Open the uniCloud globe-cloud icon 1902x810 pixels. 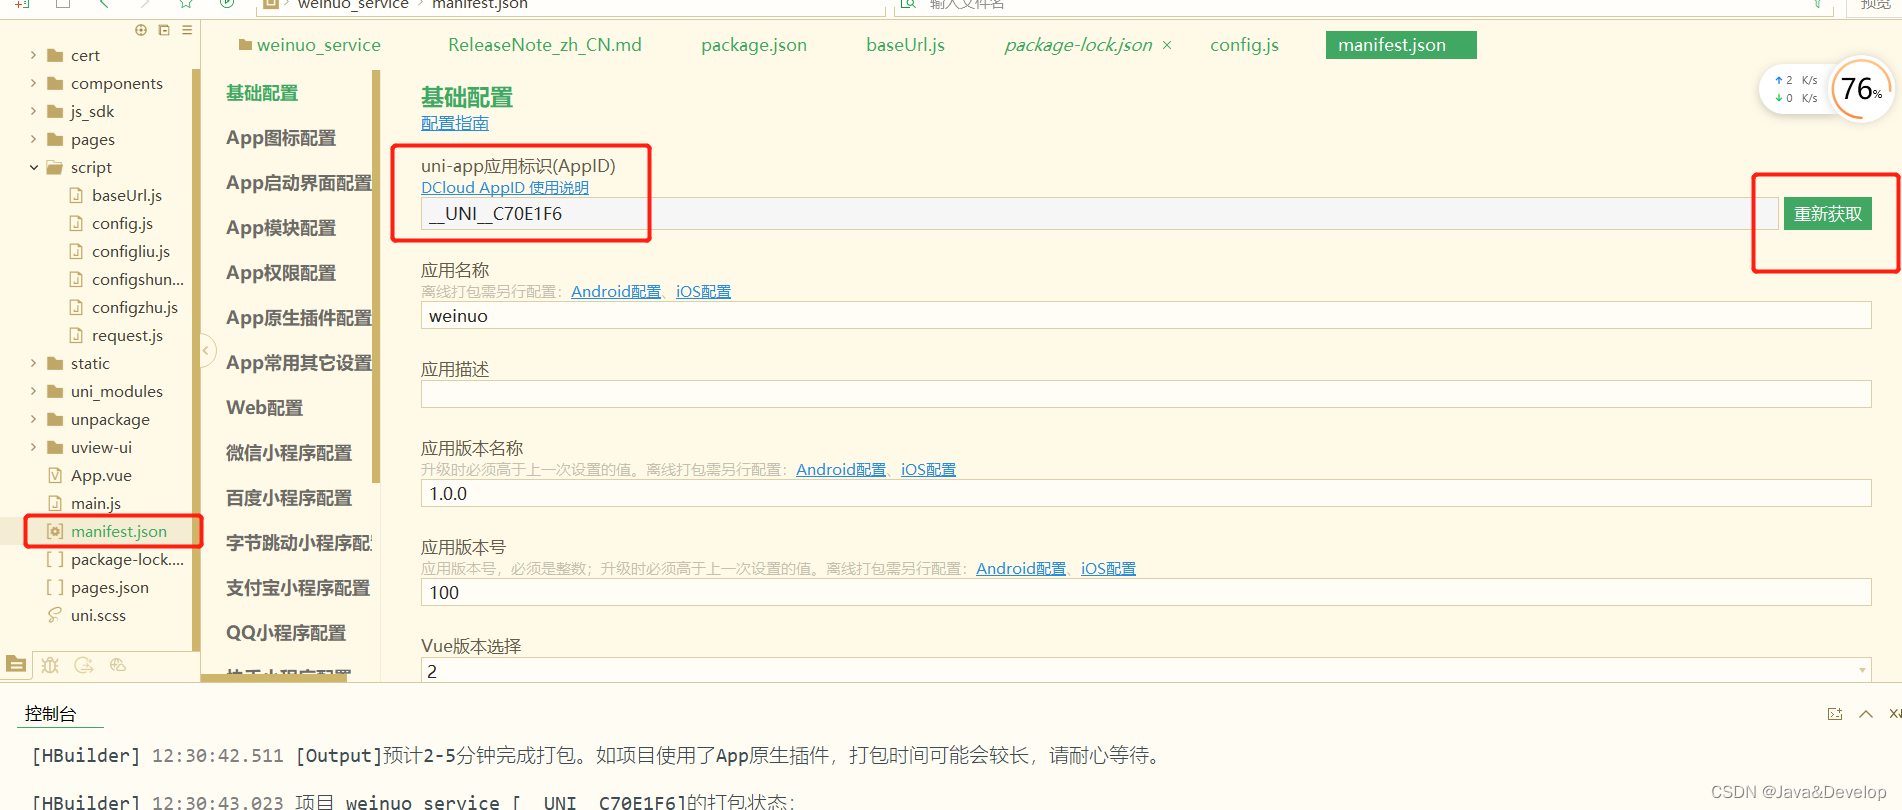[x=118, y=665]
